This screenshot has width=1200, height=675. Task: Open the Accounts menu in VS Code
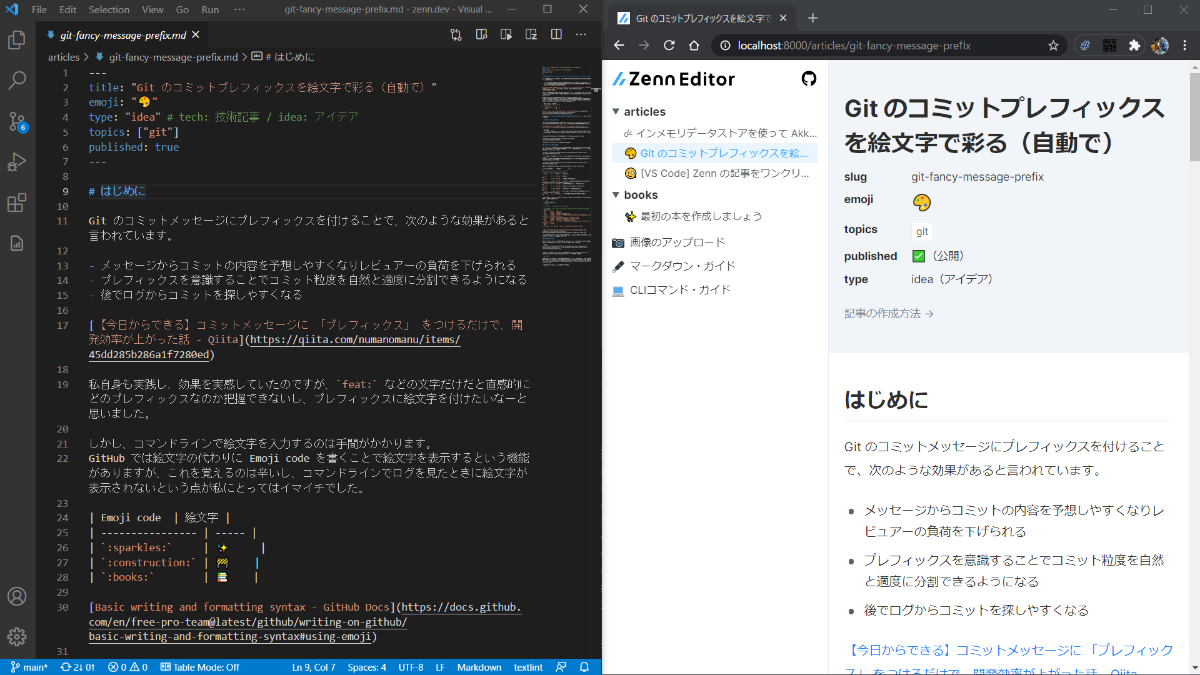pos(17,597)
